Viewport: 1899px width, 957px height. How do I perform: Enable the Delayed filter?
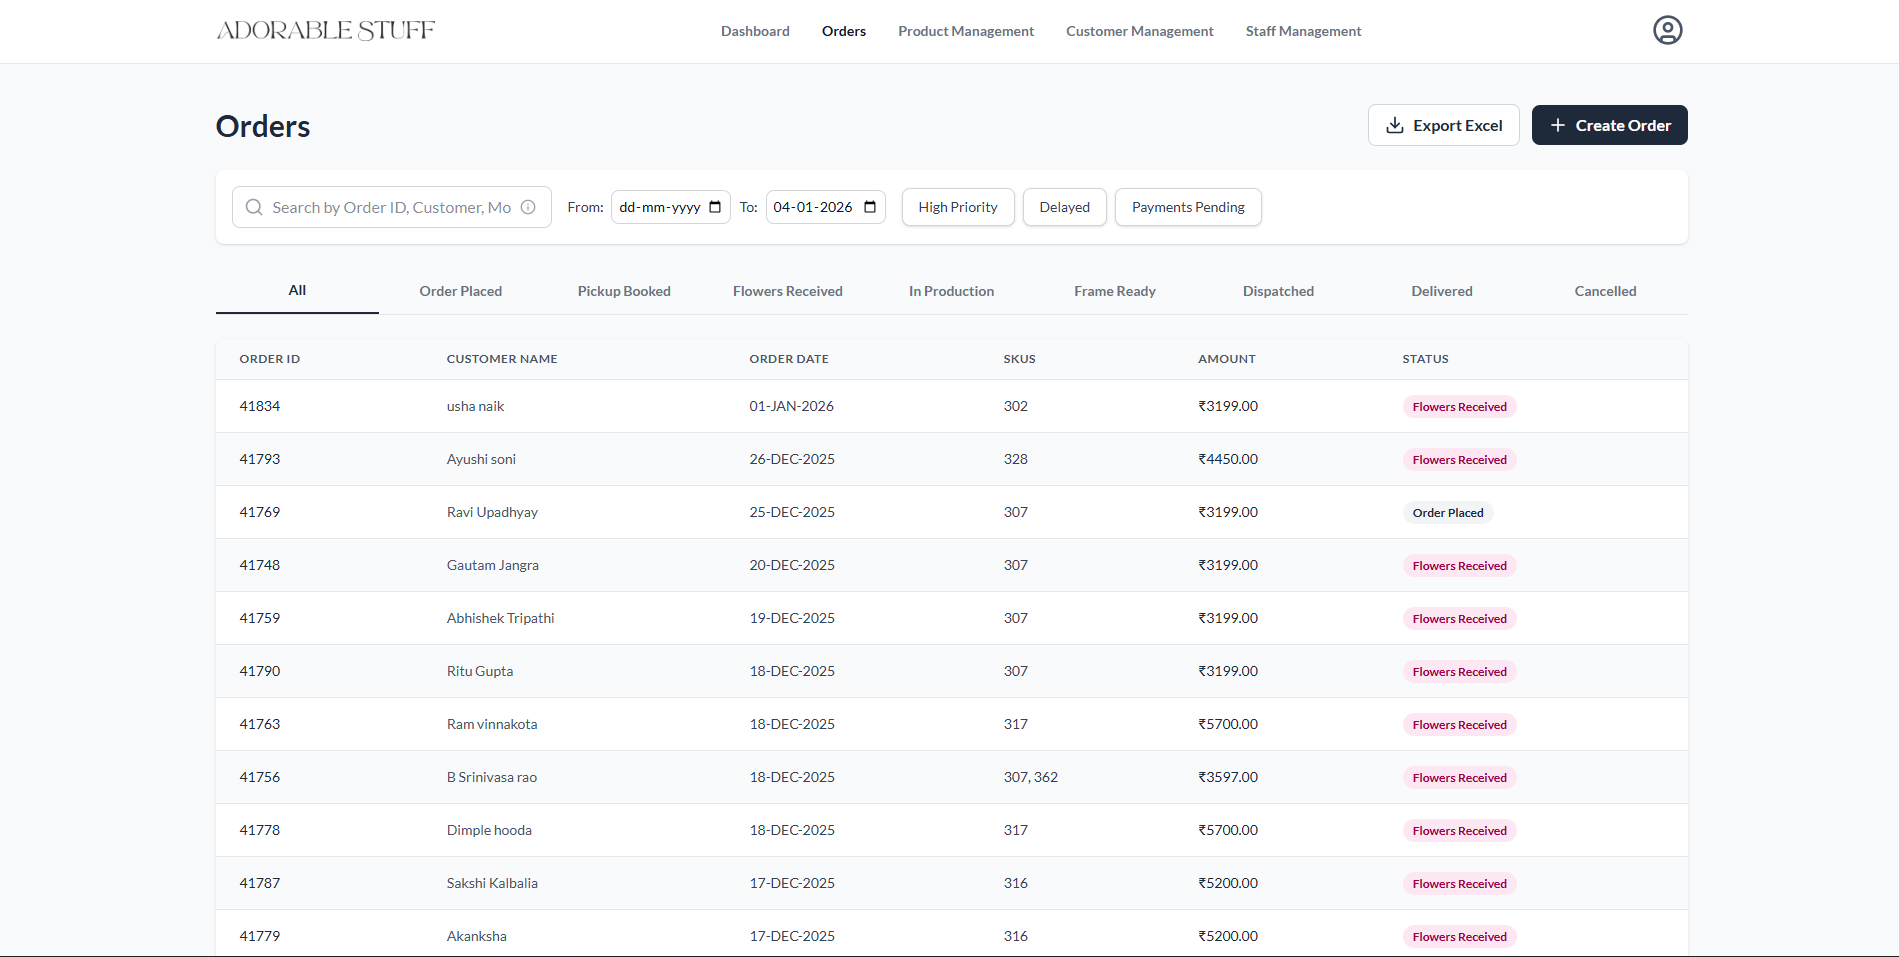(x=1064, y=207)
